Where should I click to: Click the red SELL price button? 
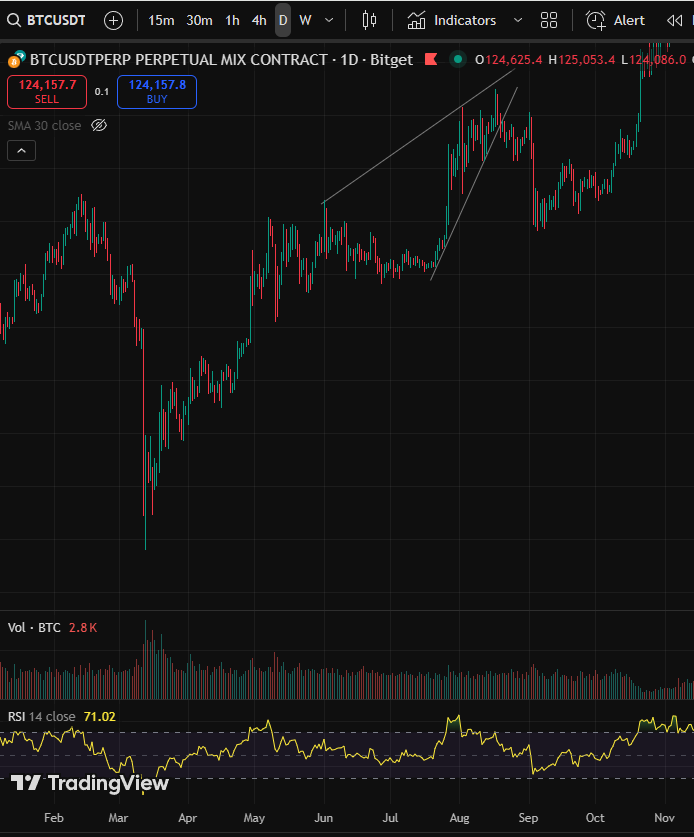pos(47,92)
